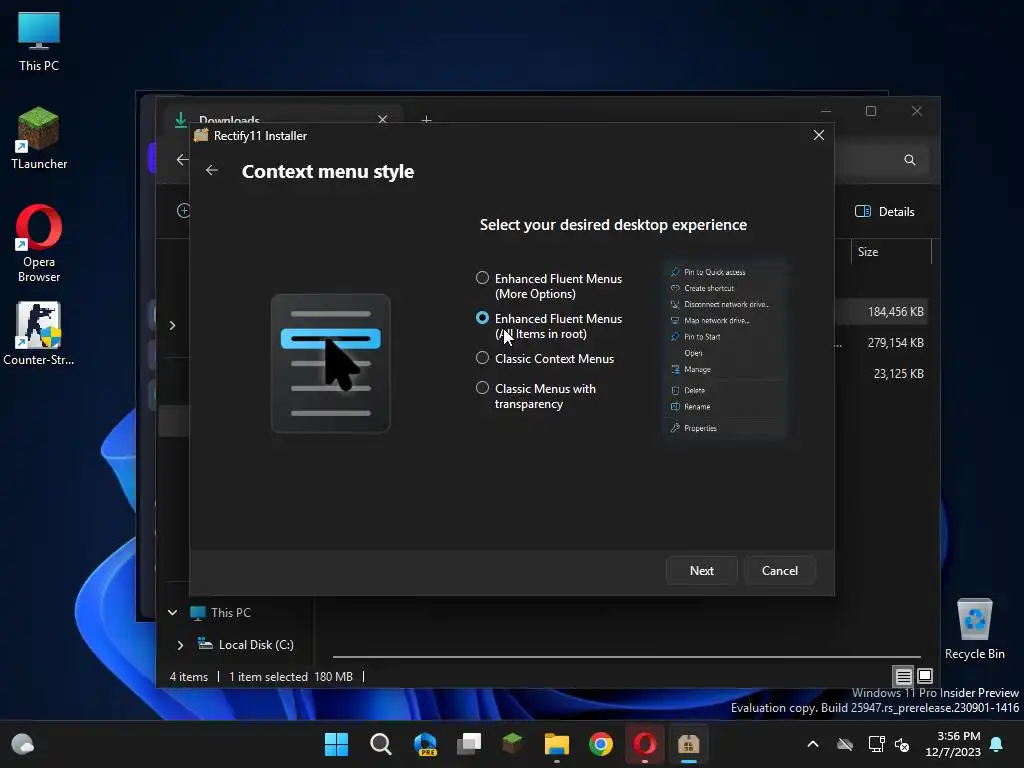The image size is (1024, 768).
Task: Click muted volume tray icon
Action: click(902, 744)
